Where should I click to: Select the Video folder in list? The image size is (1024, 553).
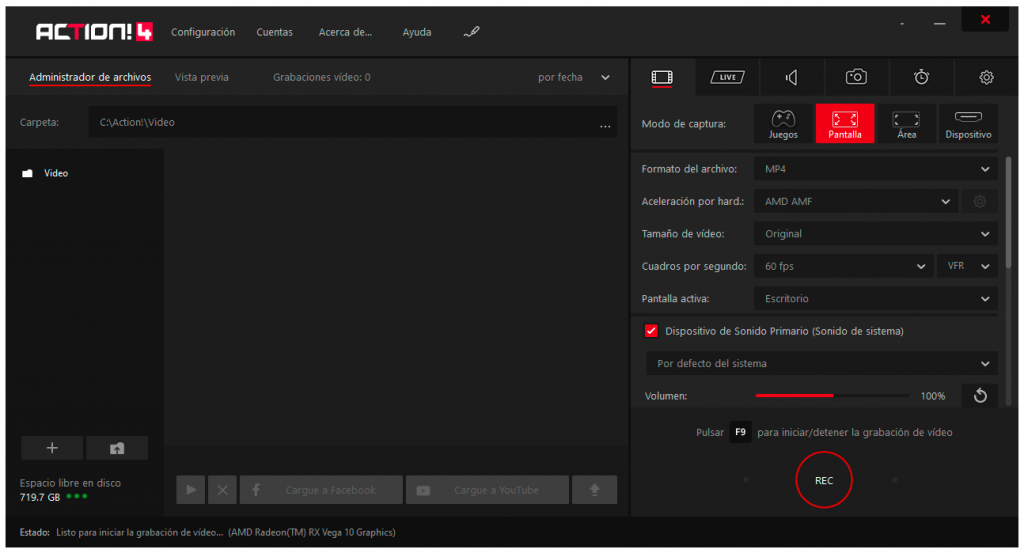[x=56, y=173]
